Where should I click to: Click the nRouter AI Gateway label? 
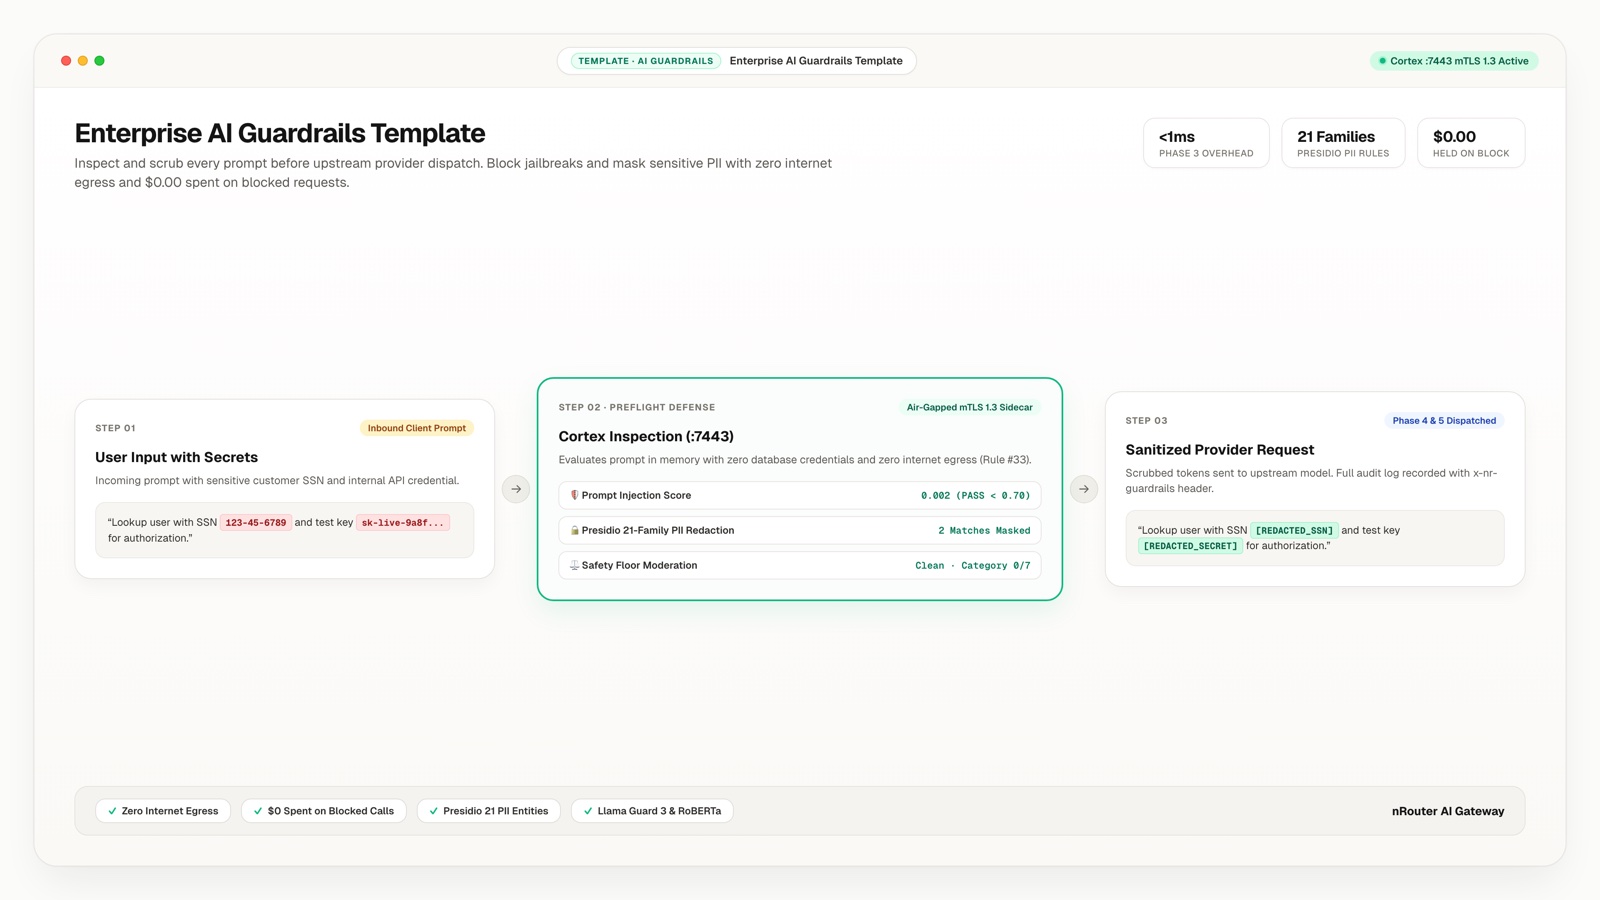[1448, 811]
